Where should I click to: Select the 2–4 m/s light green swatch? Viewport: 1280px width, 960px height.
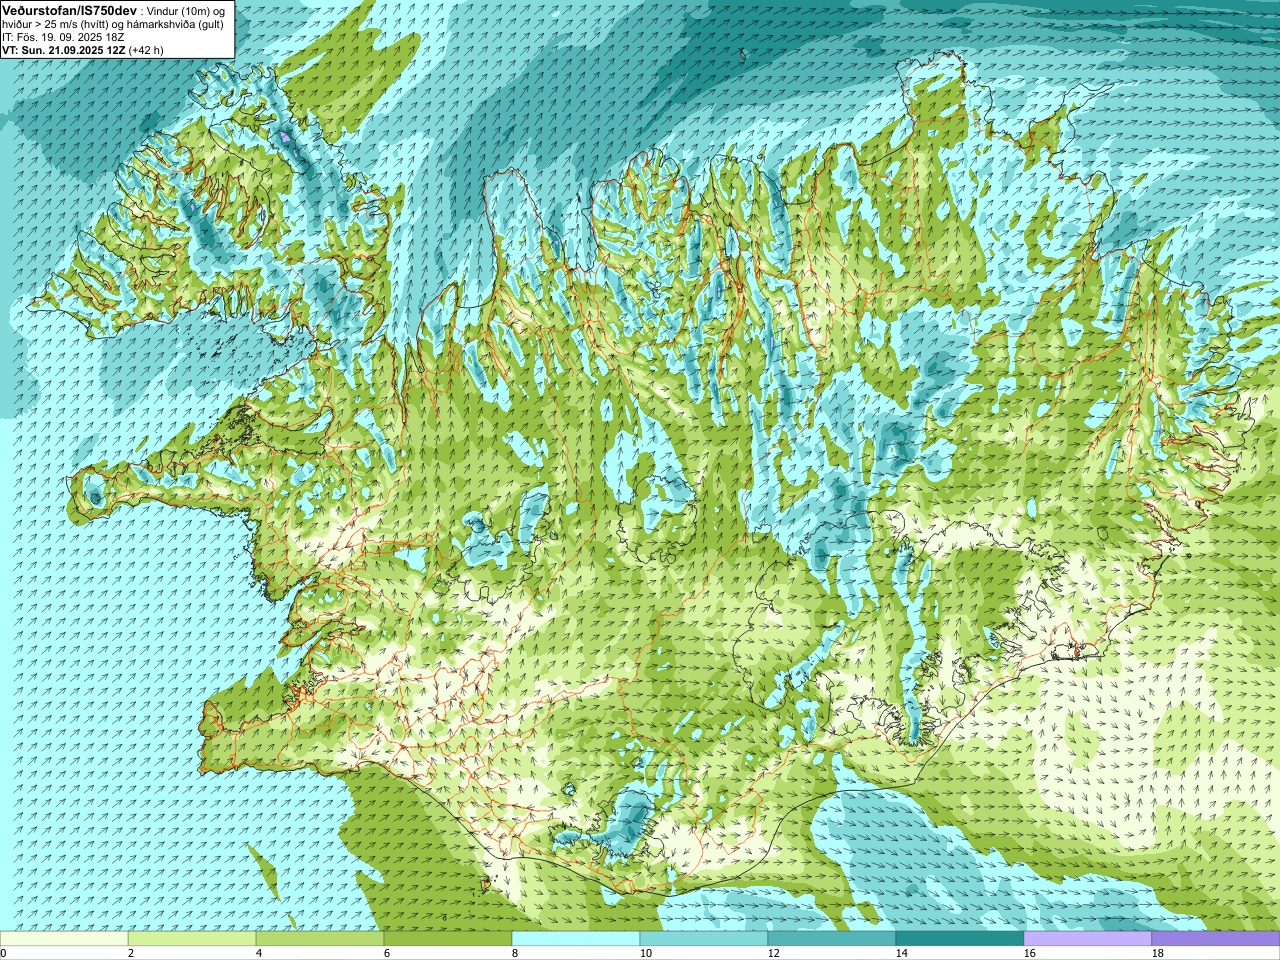[x=192, y=939]
